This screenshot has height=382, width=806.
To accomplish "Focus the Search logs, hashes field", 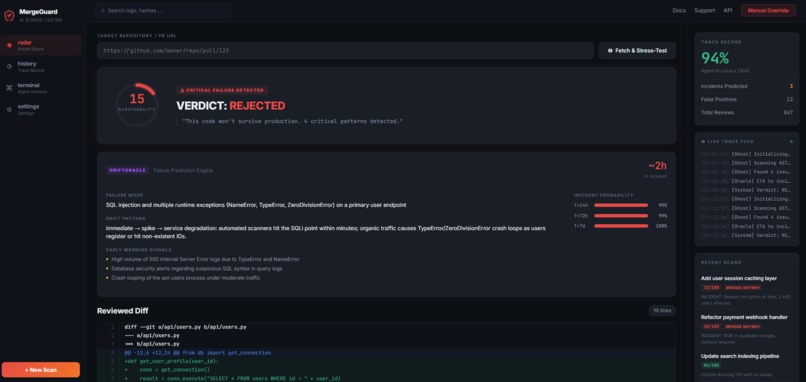I will 163,10.
